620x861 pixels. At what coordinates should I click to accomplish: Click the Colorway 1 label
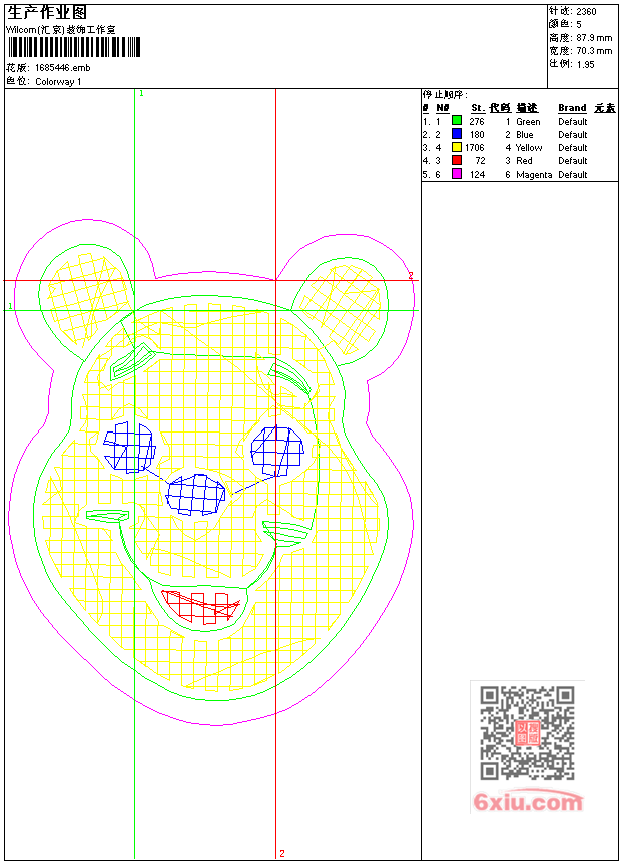(58, 82)
